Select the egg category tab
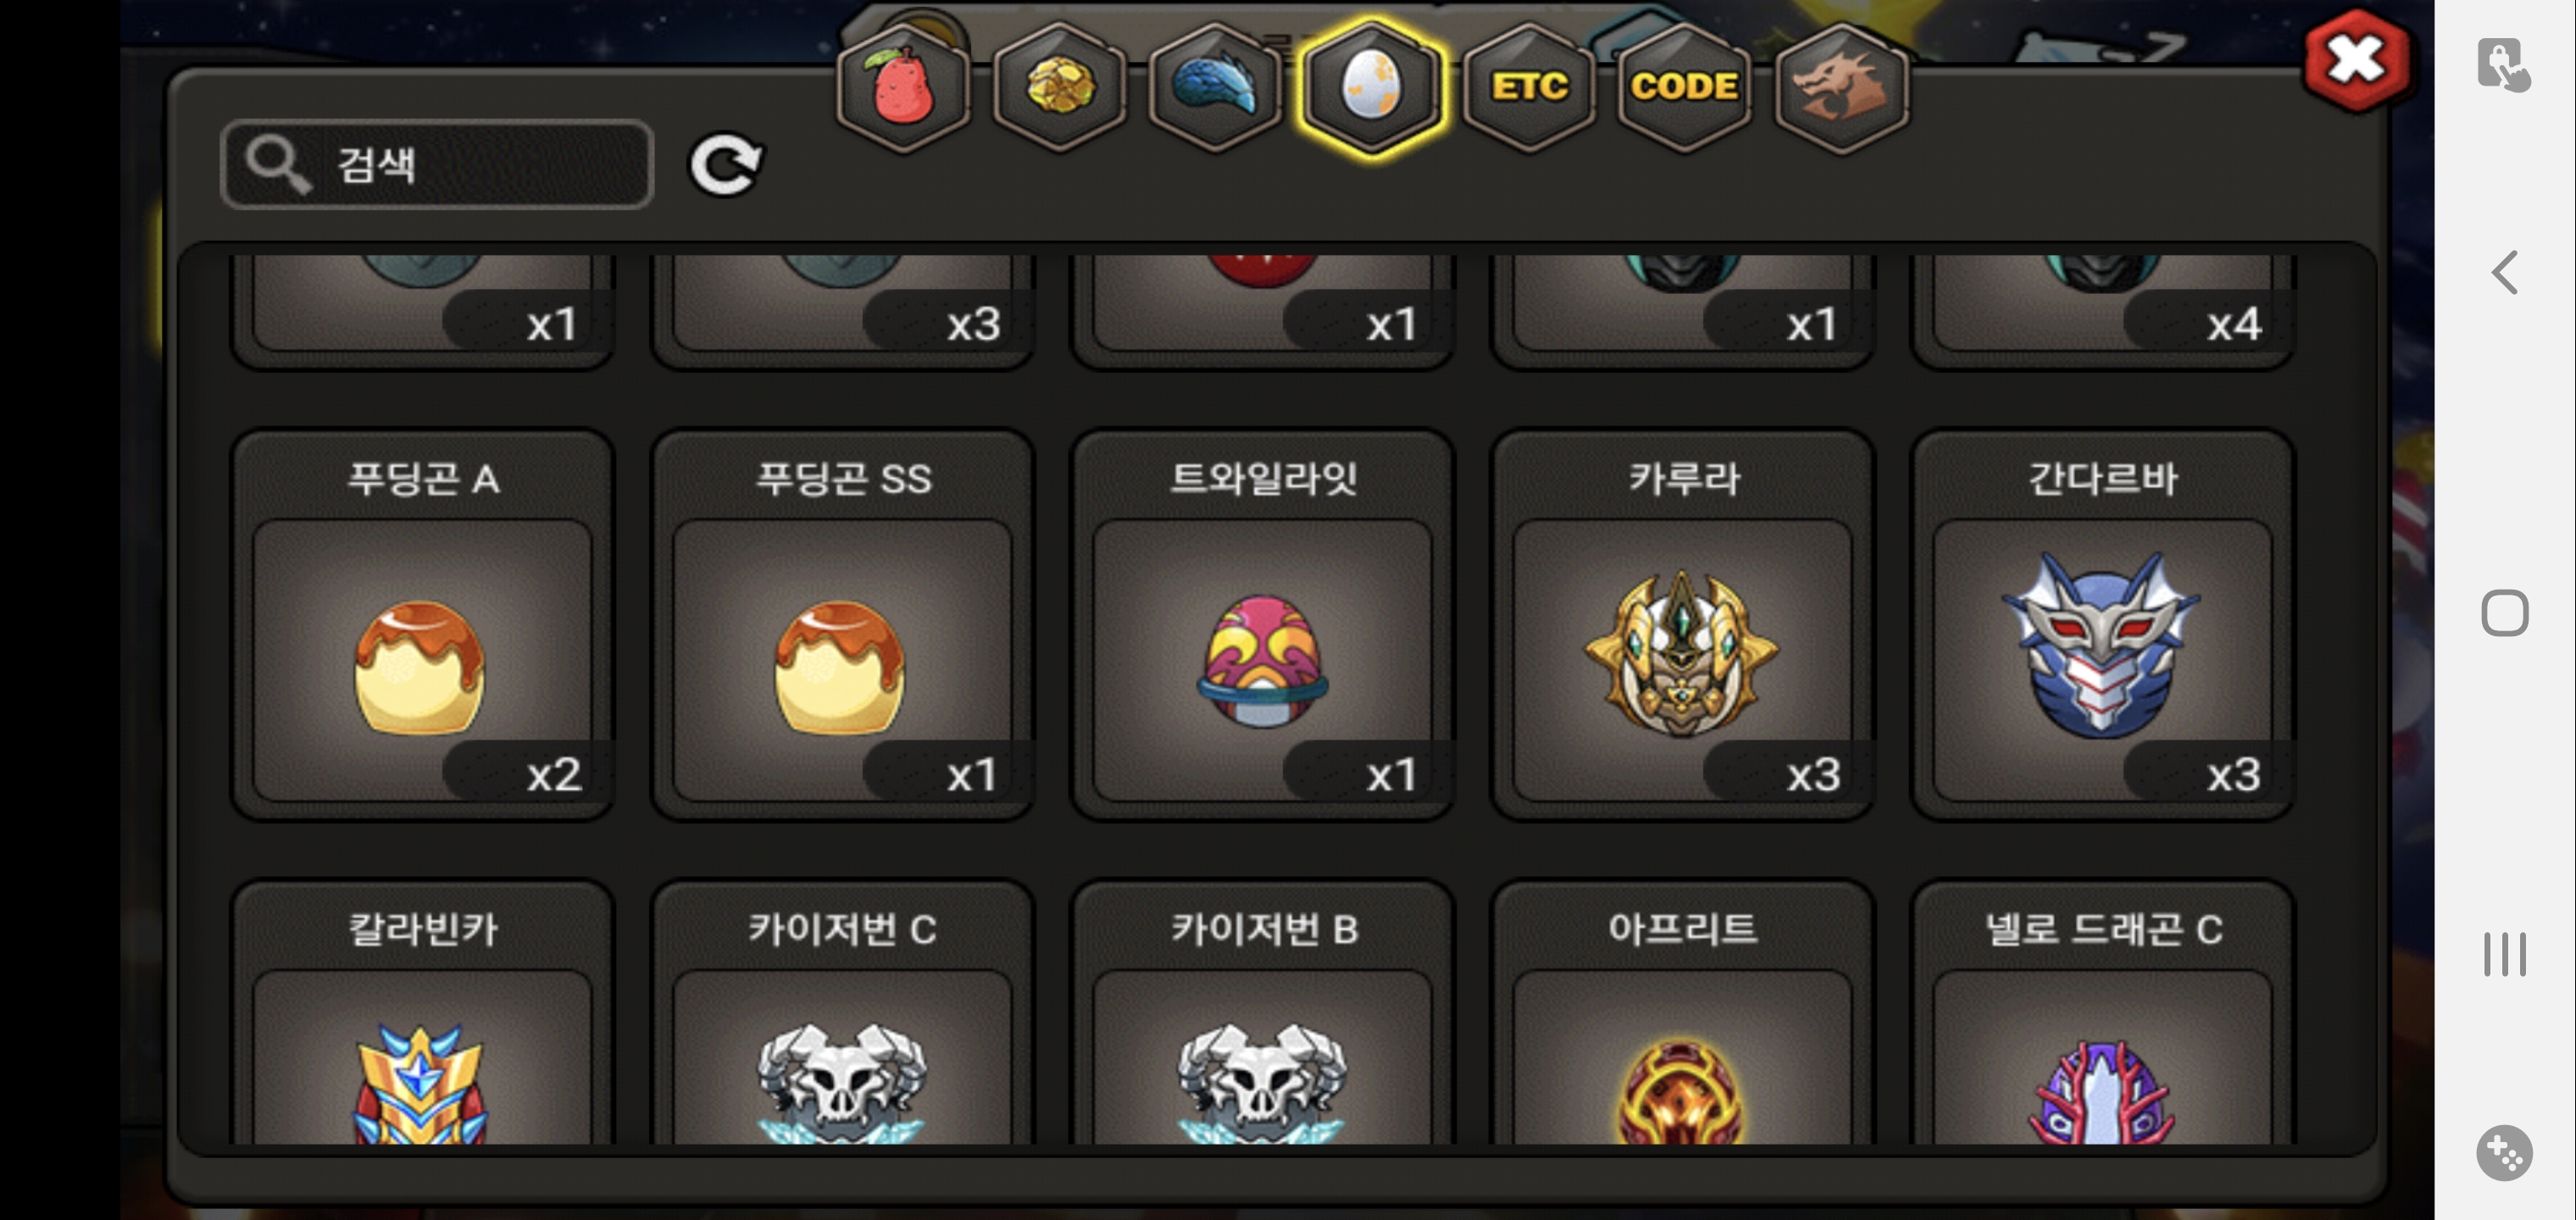 point(1371,87)
